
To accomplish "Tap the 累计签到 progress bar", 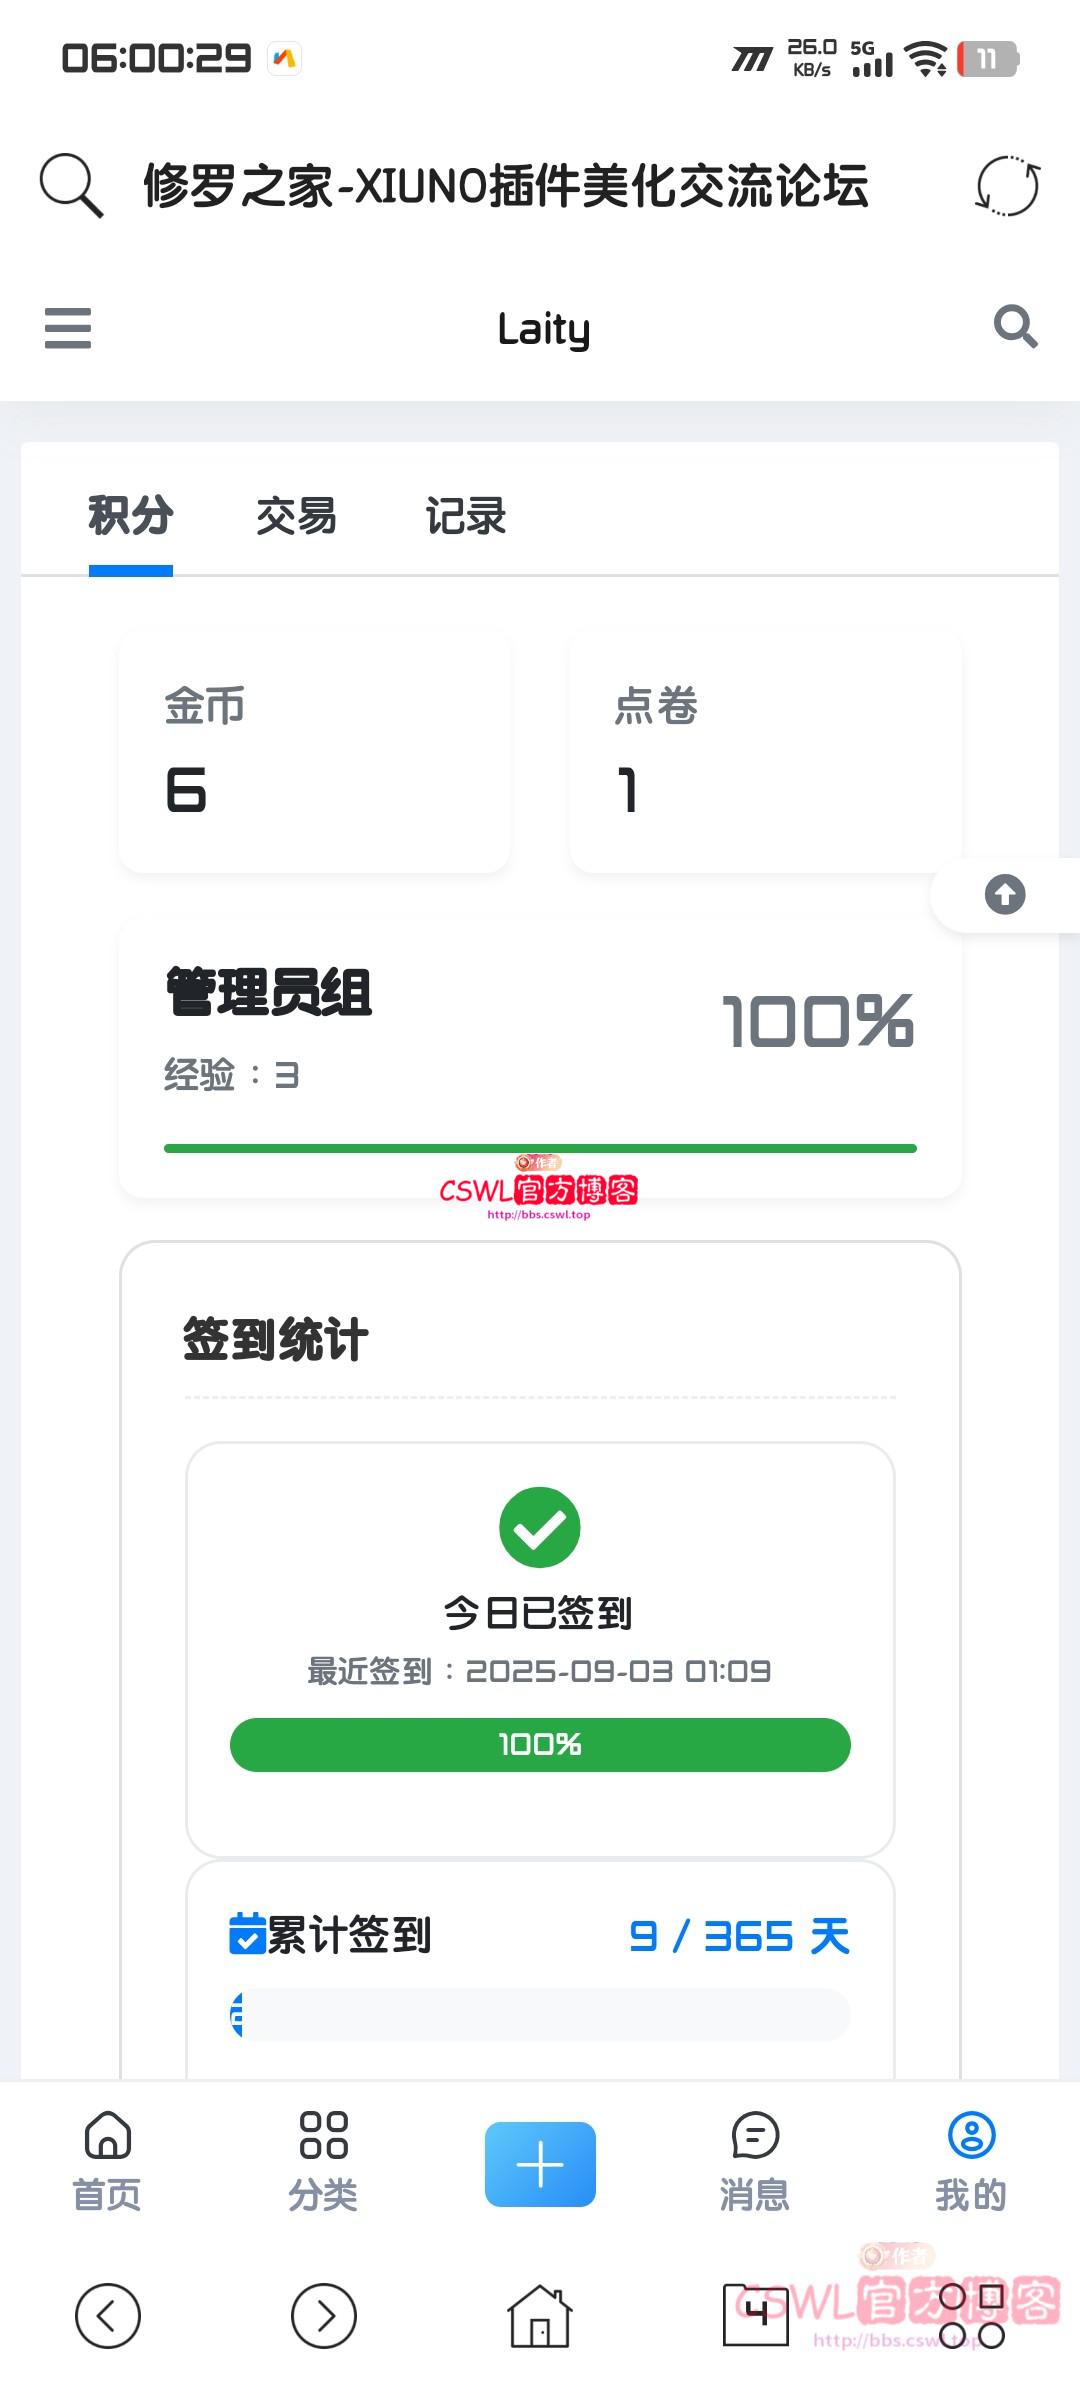I will click(x=540, y=2014).
